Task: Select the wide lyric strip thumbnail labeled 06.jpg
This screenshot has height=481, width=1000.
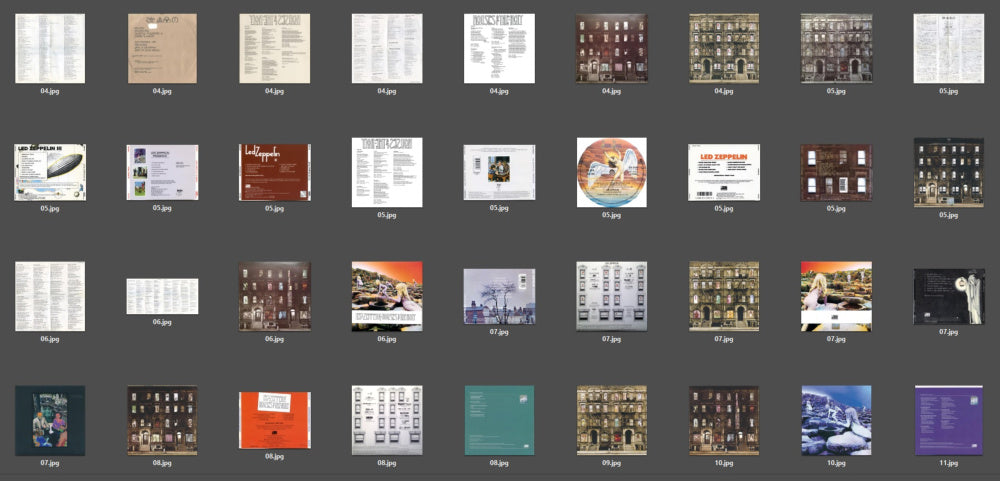Action: pos(162,296)
